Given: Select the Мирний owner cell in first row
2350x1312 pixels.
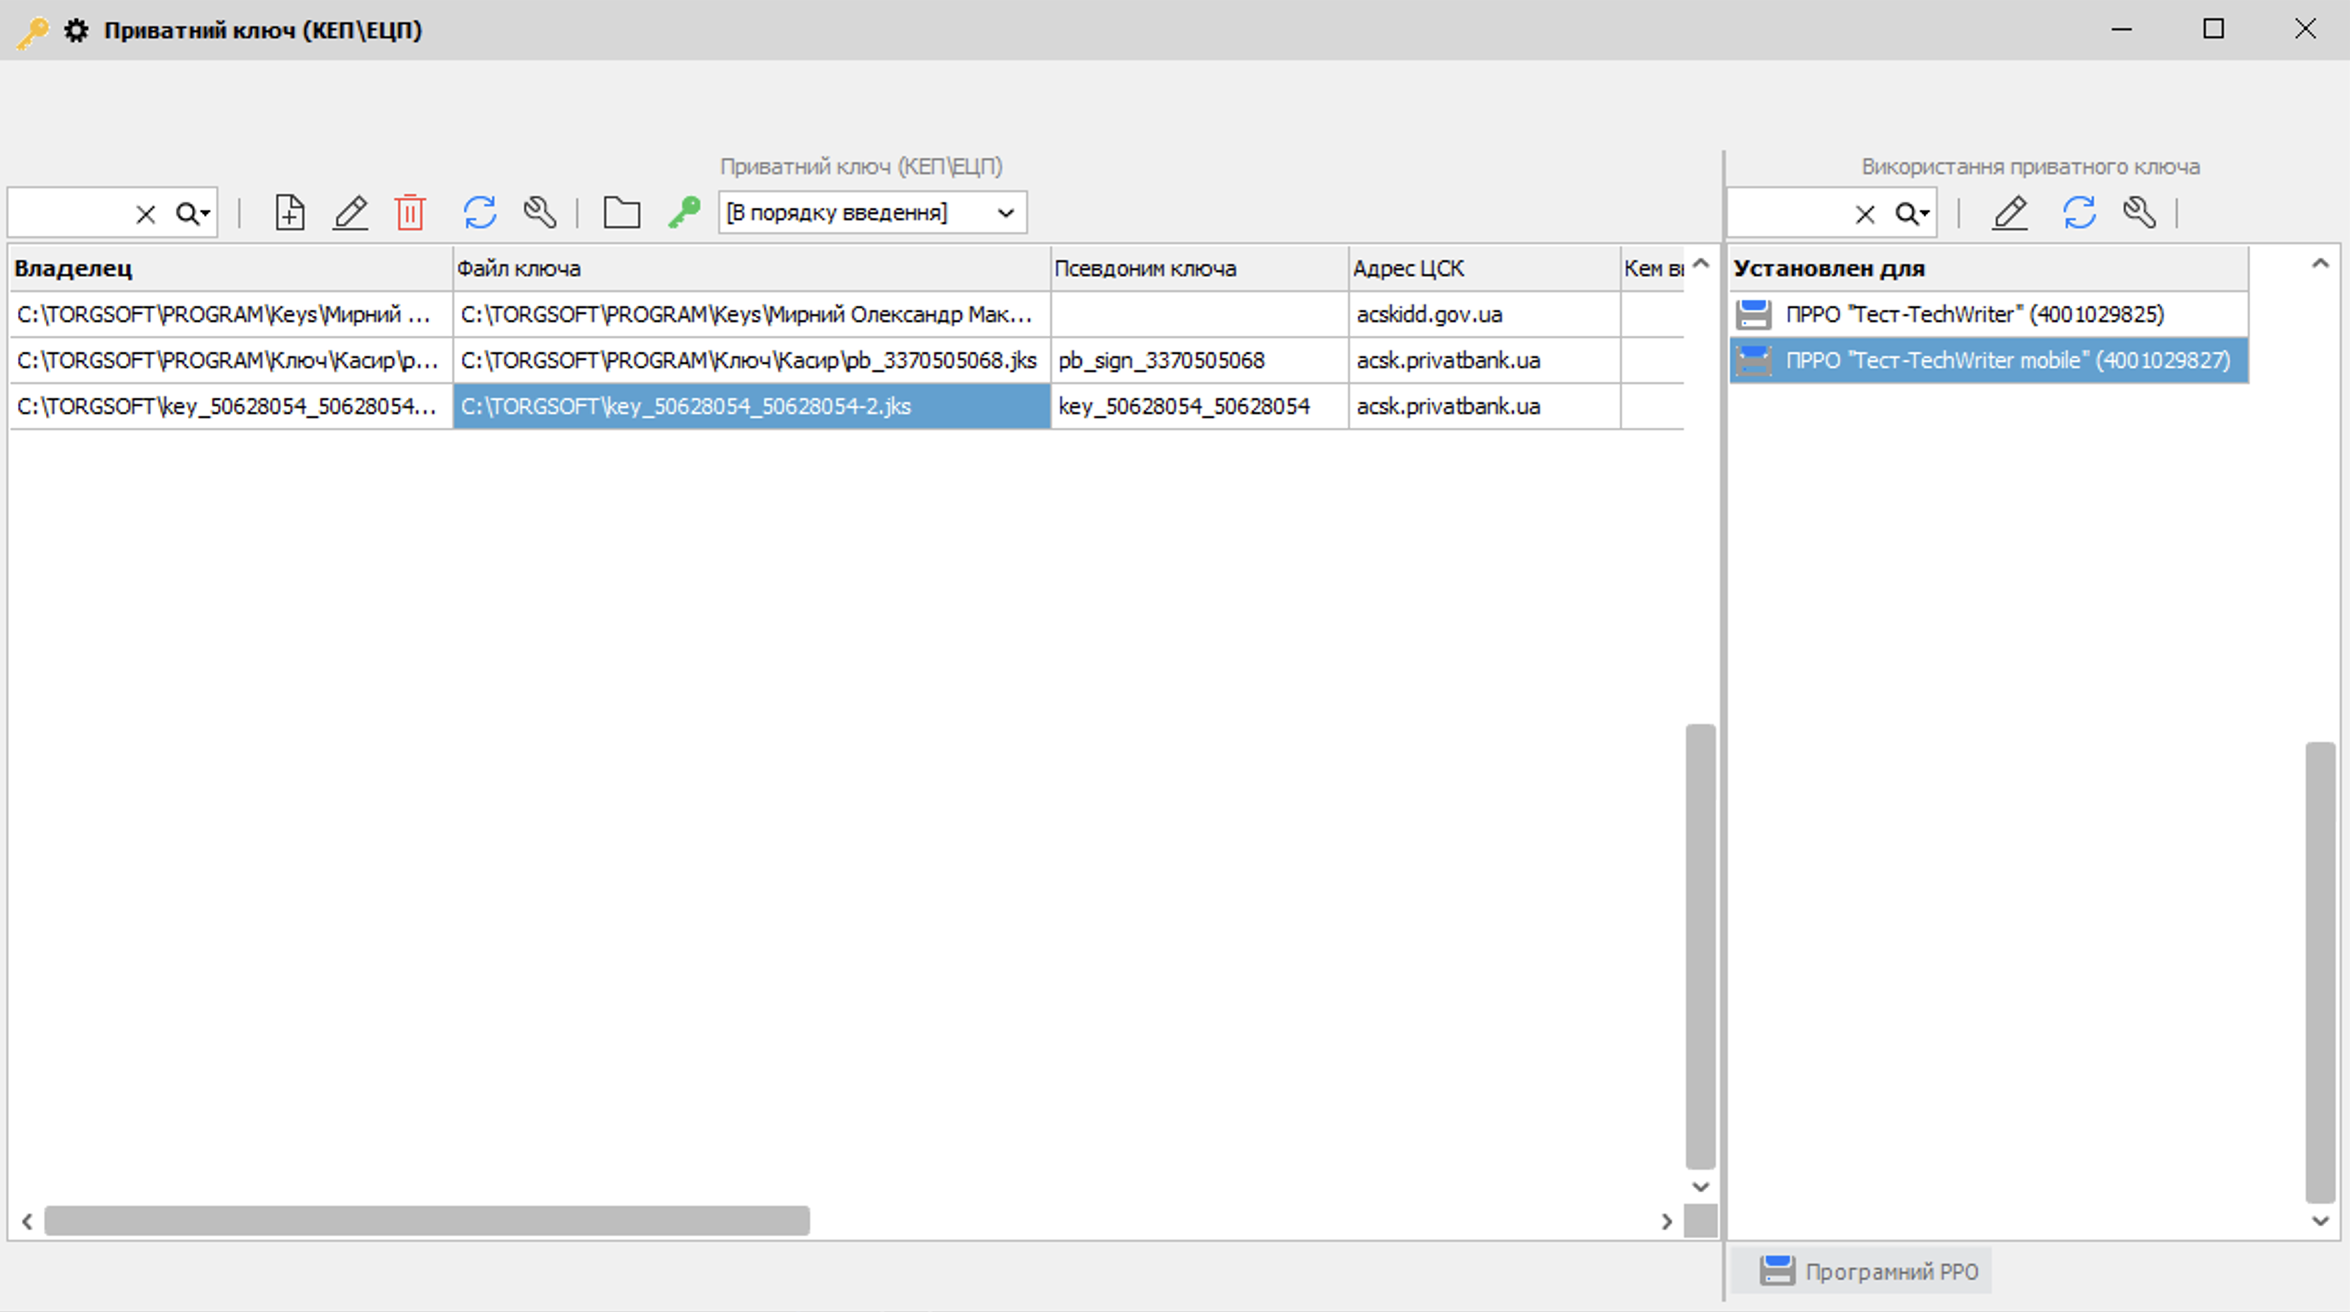Looking at the screenshot, I should tap(230, 314).
